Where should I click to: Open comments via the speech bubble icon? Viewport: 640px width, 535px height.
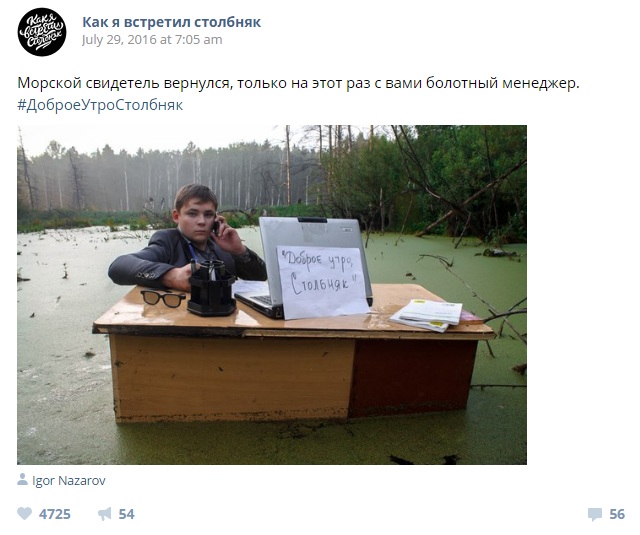[595, 514]
